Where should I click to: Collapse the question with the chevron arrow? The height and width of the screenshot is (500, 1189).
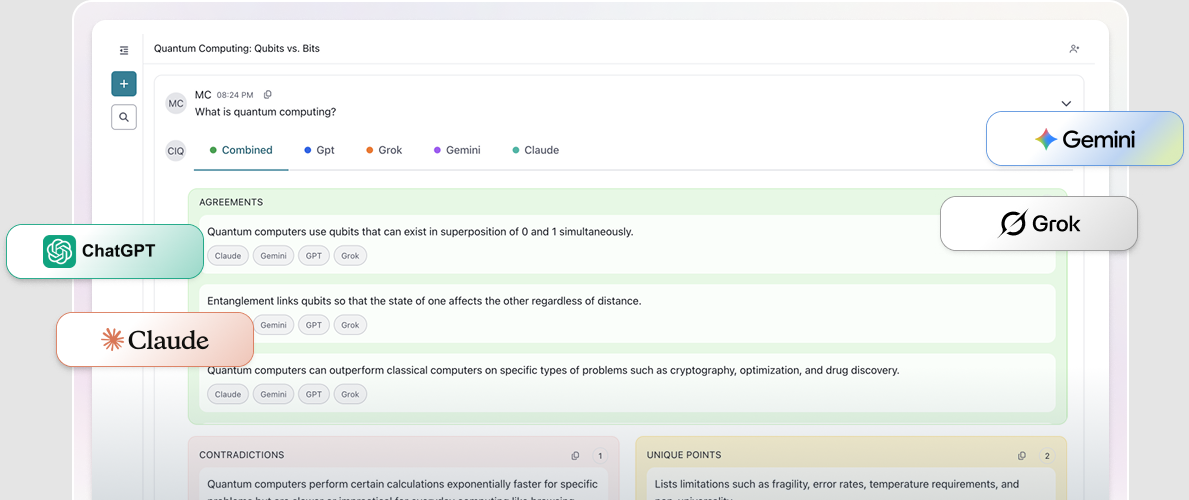(1066, 103)
